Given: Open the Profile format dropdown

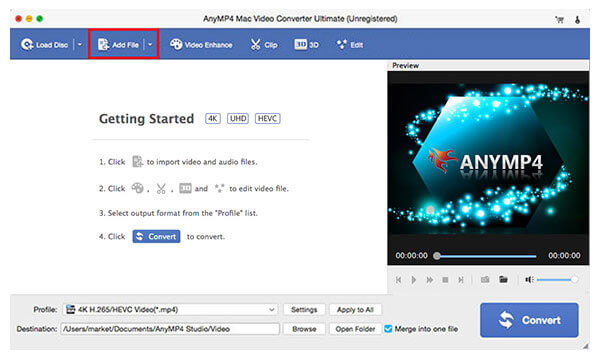Looking at the screenshot, I should click(x=170, y=310).
